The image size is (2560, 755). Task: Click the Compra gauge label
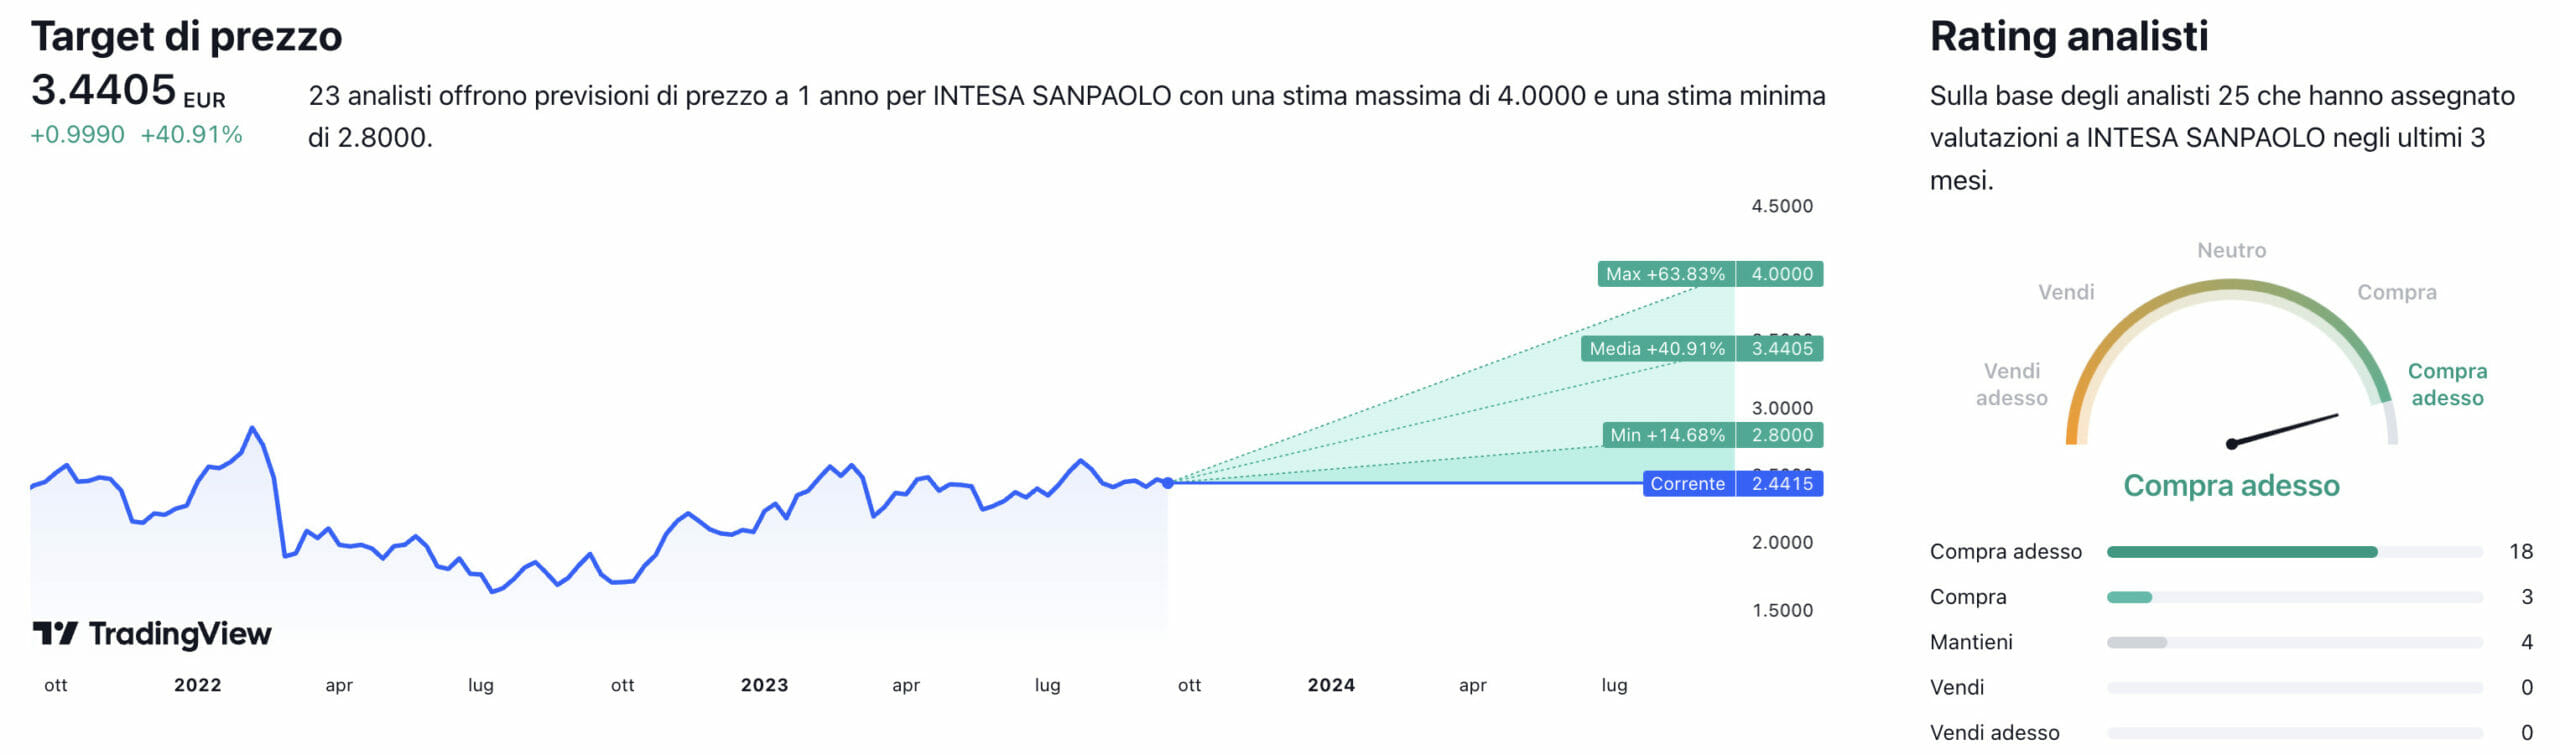pos(2397,293)
